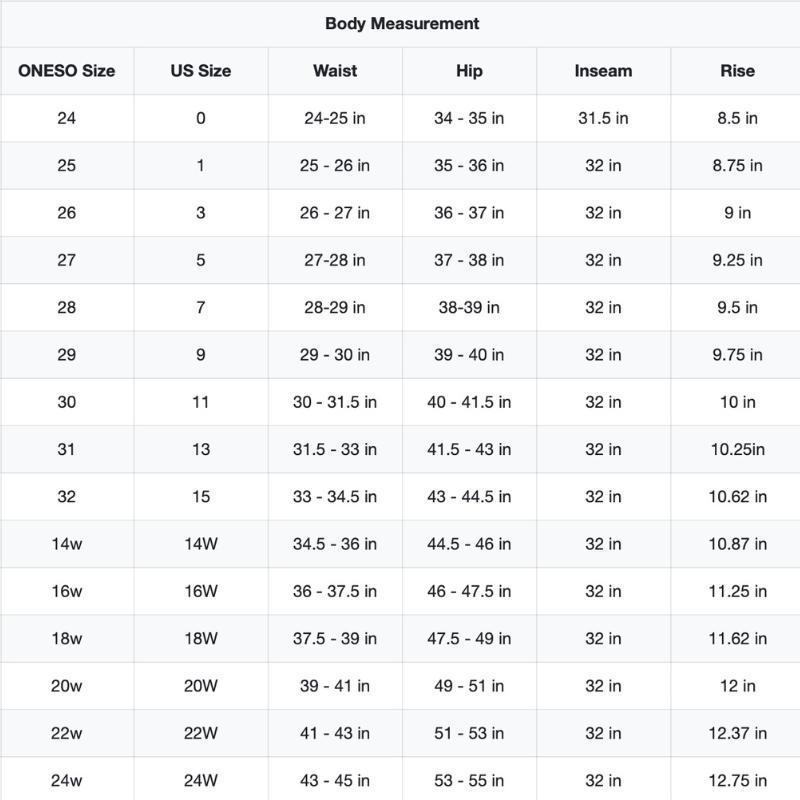Viewport: 800px width, 800px height.
Task: Click the Rise column header
Action: 737,71
